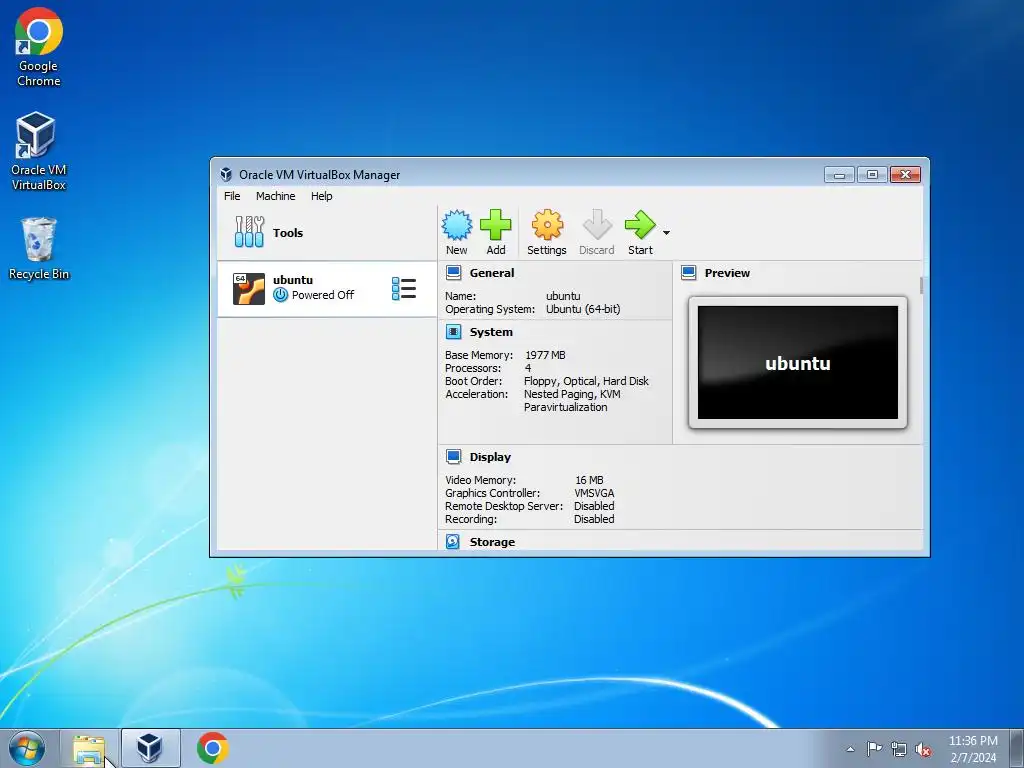Maximize the VirtualBox Manager window
1024x768 pixels.
click(872, 175)
